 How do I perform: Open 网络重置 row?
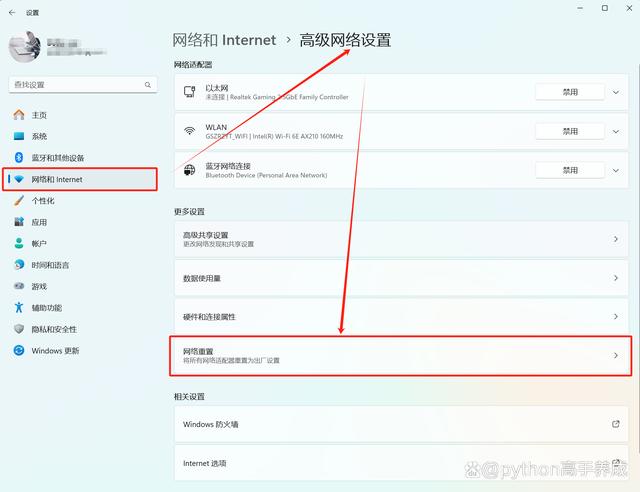(x=401, y=356)
